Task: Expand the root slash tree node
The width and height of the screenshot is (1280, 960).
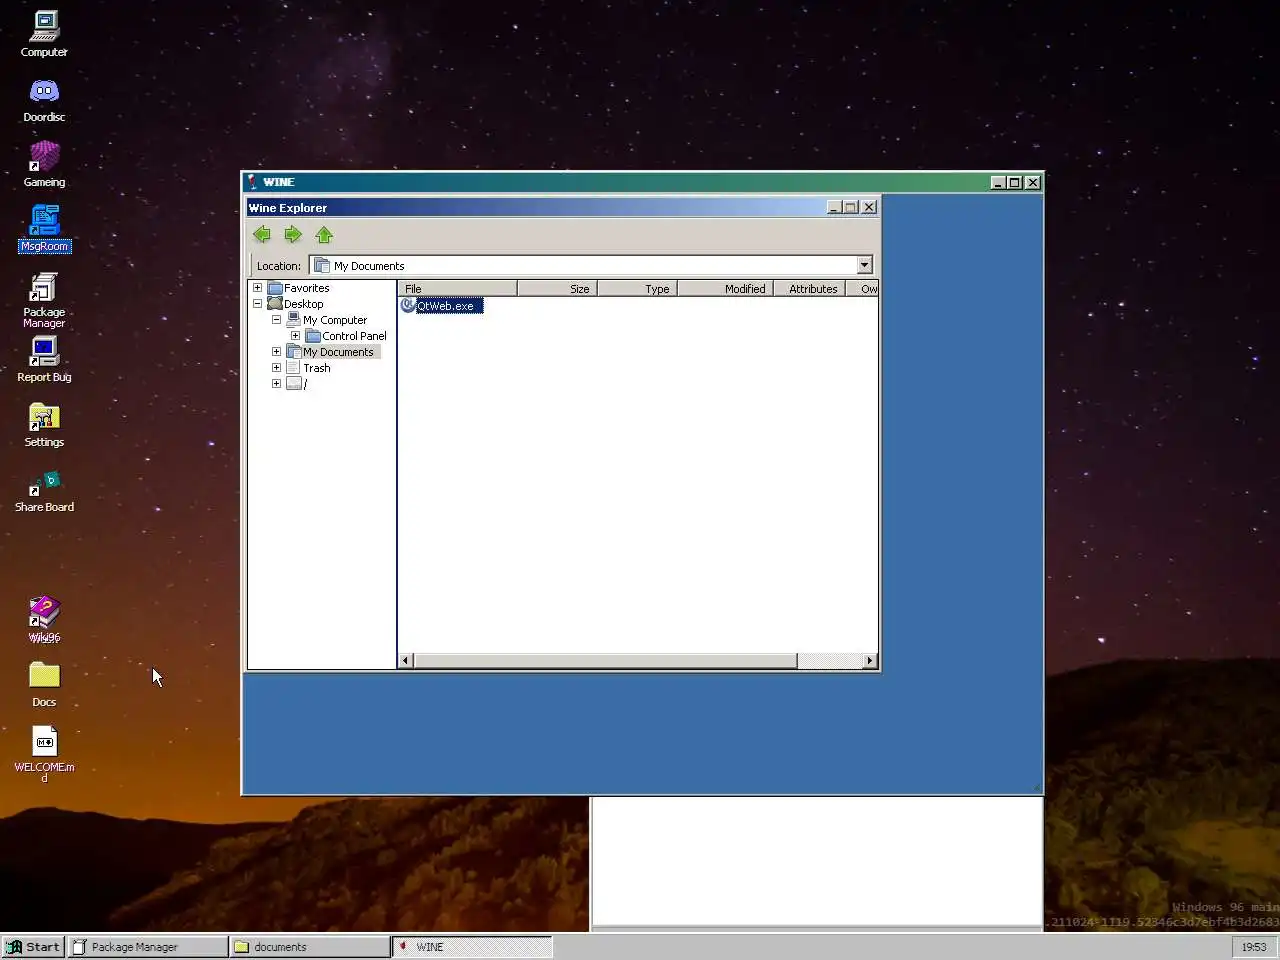Action: point(276,384)
